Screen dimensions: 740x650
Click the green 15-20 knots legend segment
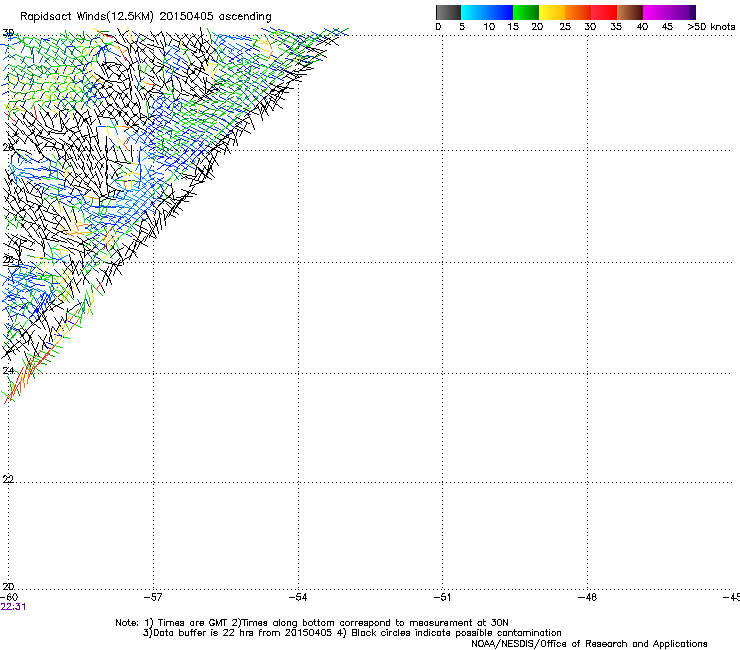(x=526, y=12)
